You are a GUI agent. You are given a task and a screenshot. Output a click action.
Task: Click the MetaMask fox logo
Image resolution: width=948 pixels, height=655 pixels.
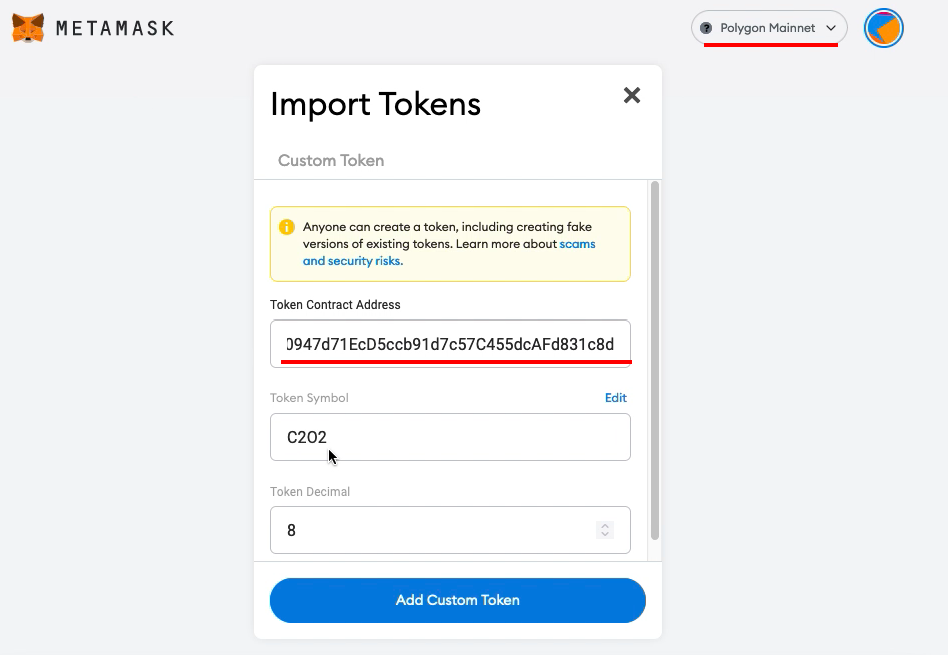point(28,28)
